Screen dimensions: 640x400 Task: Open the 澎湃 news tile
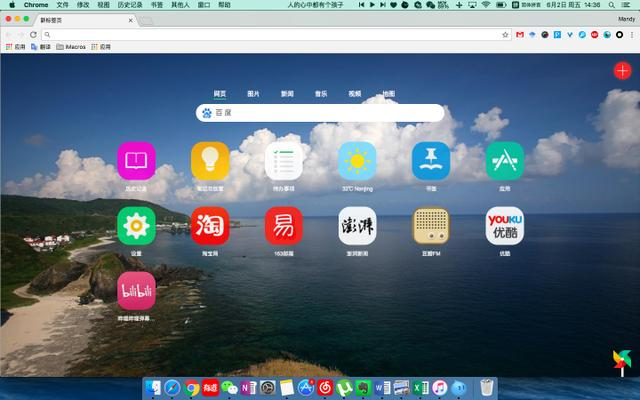[x=357, y=226]
